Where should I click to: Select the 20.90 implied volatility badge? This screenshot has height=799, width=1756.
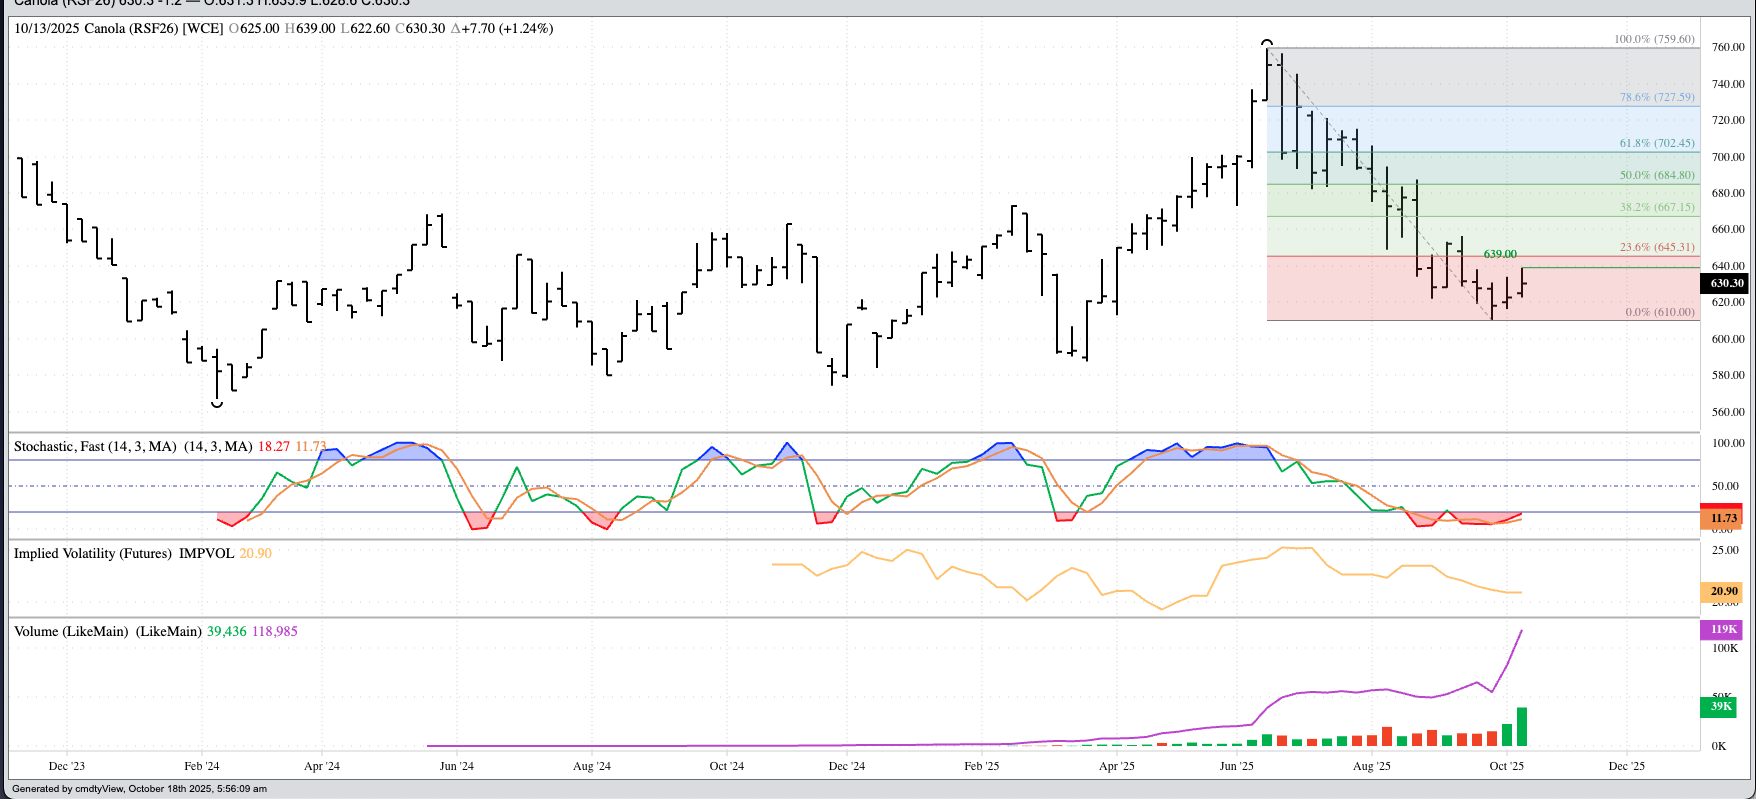point(1723,591)
